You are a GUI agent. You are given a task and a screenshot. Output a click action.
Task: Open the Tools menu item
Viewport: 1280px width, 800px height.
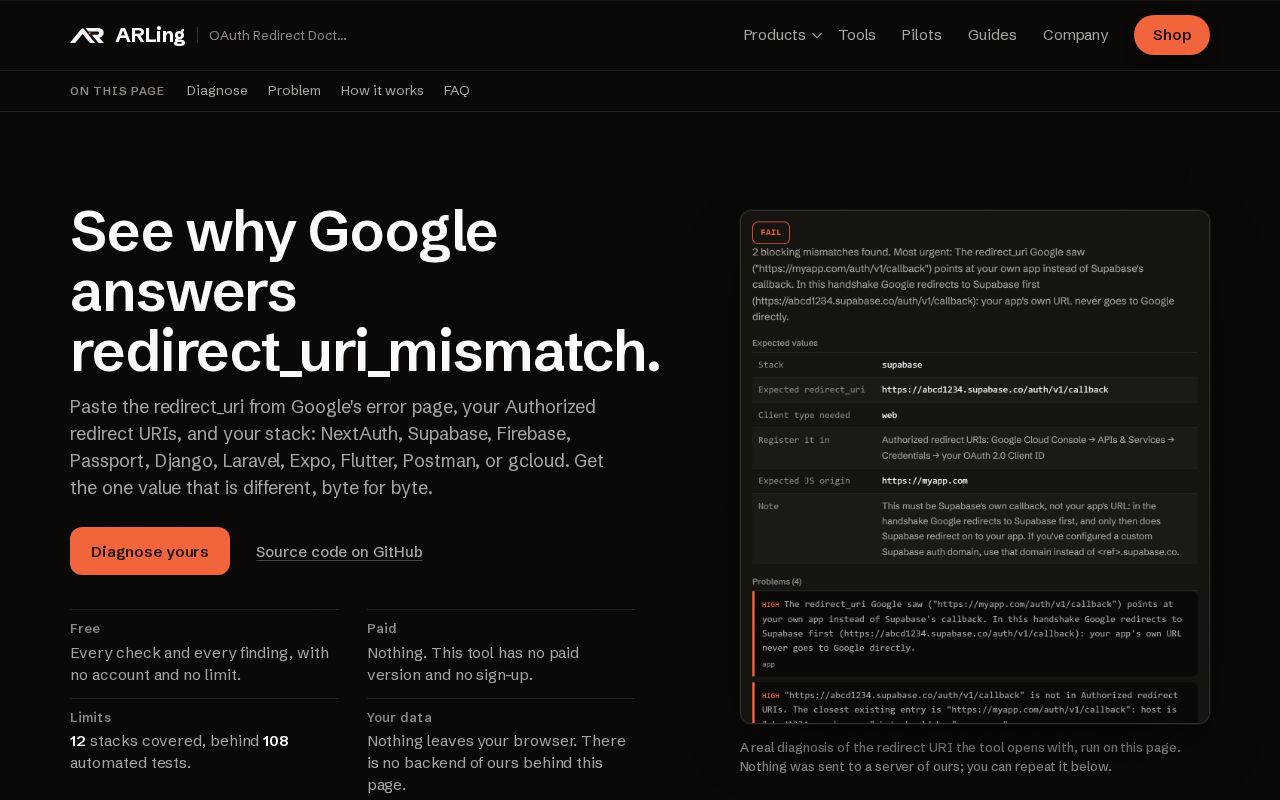[x=857, y=35]
